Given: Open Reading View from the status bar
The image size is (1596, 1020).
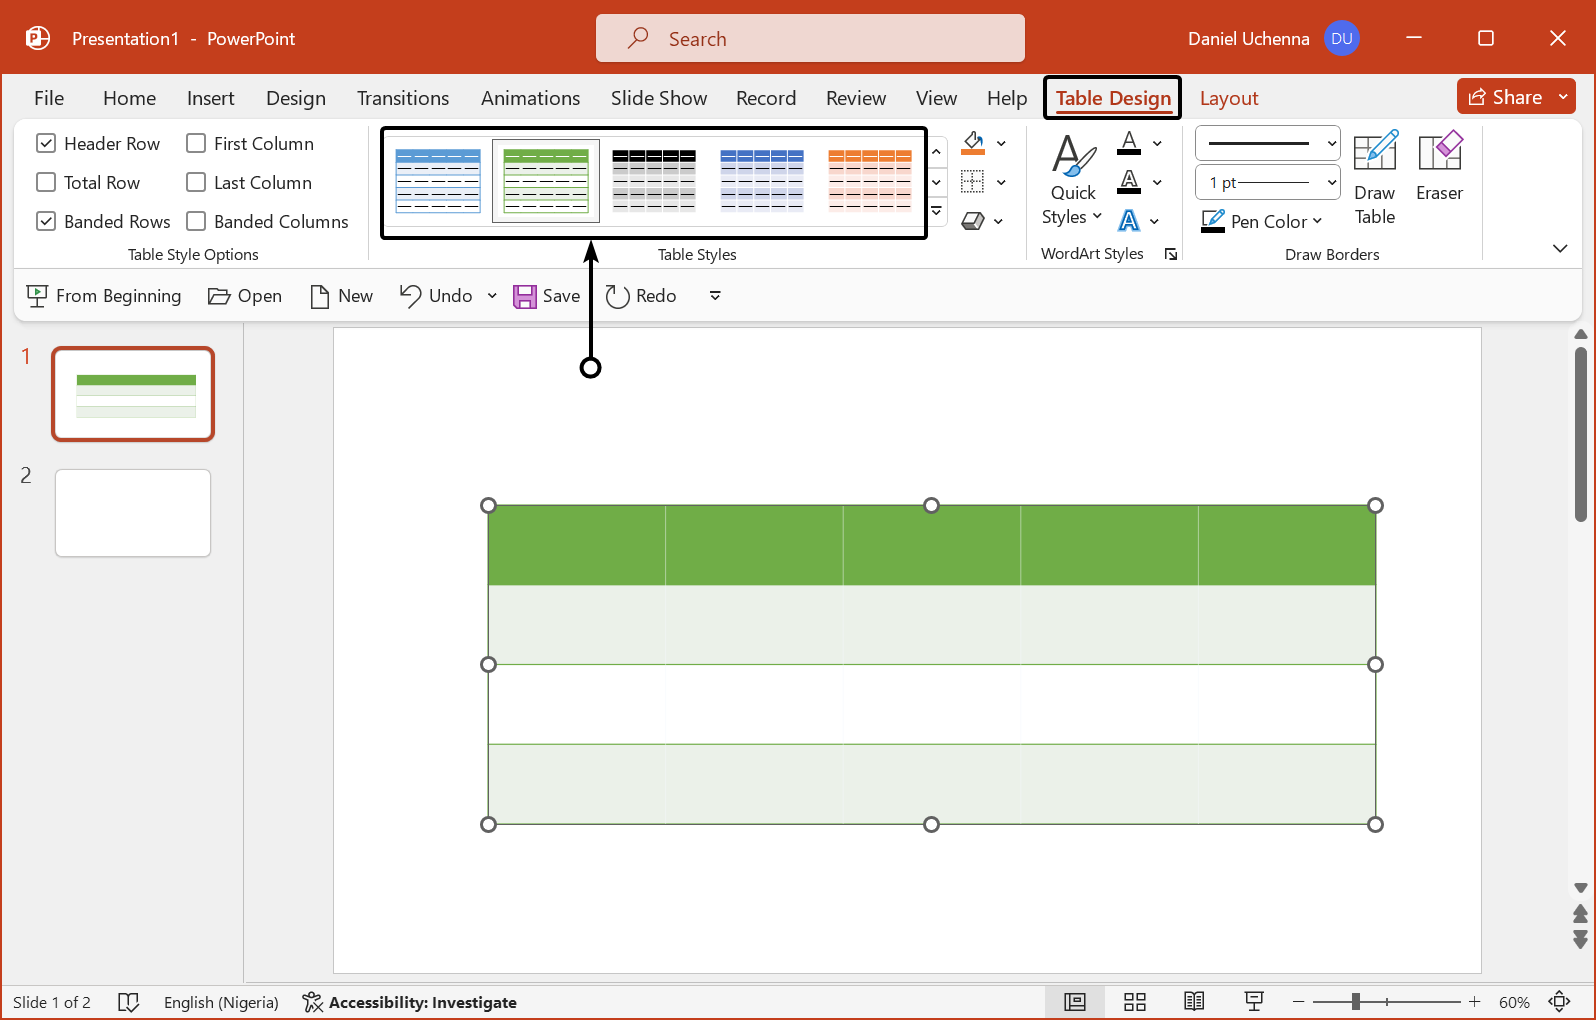Looking at the screenshot, I should (1193, 1002).
